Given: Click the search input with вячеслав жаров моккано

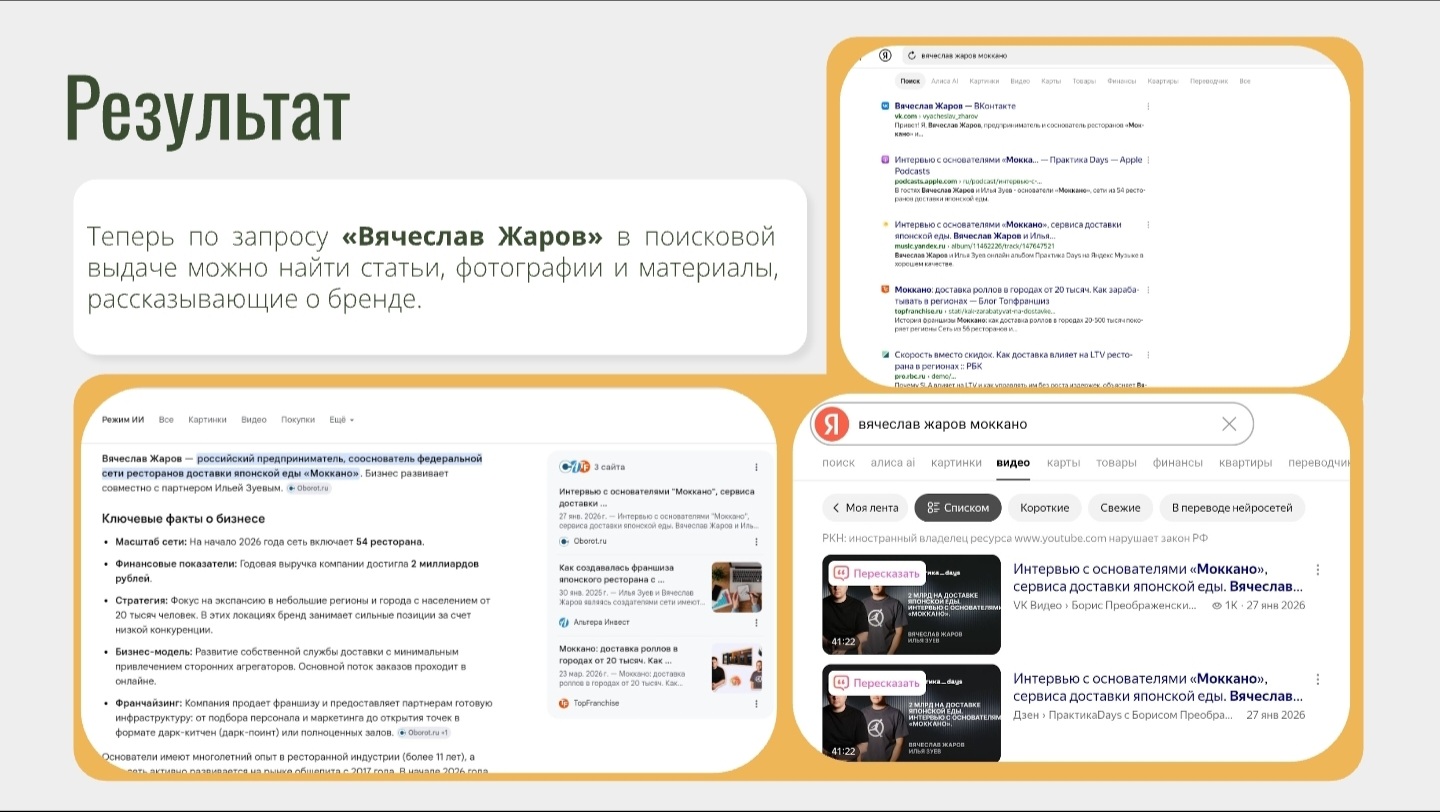Looking at the screenshot, I should pyautogui.click(x=1030, y=424).
